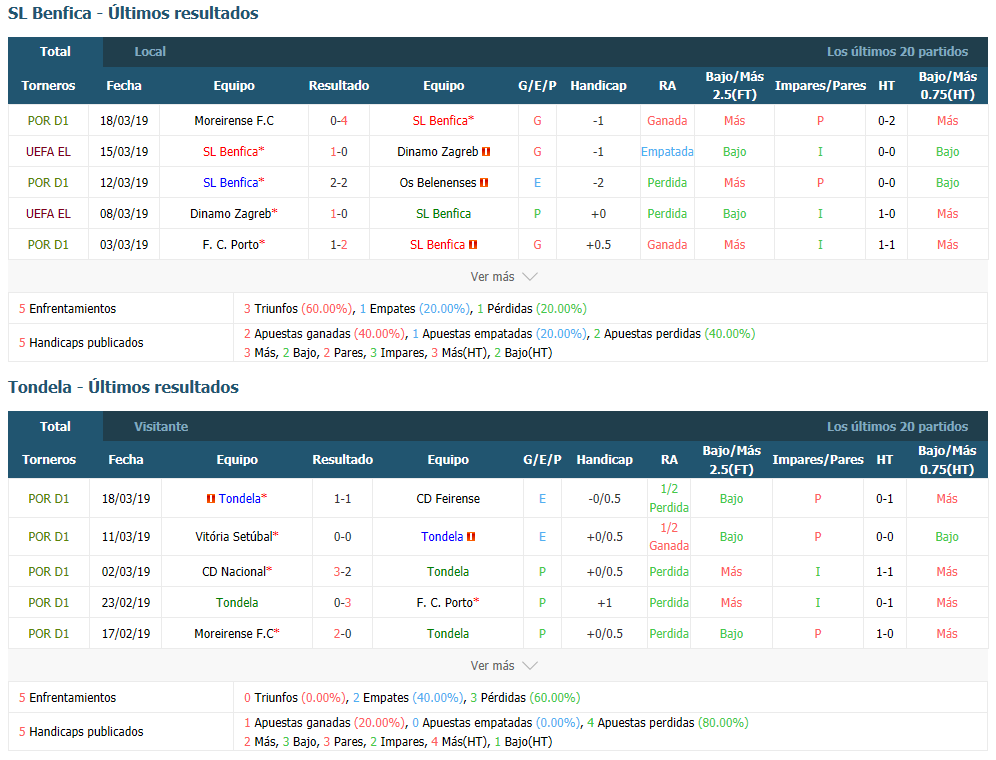996x760 pixels.
Task: Click the Handicap column header in SL Benfica table
Action: pyautogui.click(x=598, y=86)
